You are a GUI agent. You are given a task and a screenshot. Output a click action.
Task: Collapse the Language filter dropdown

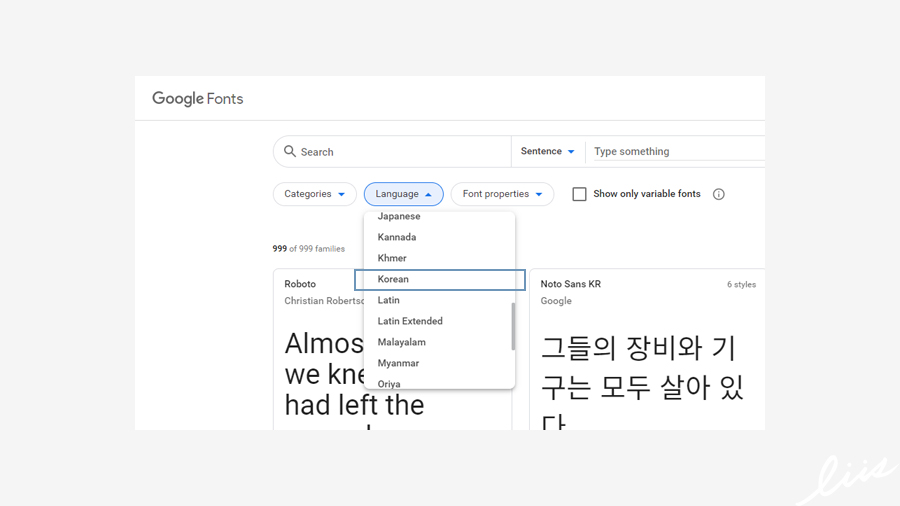click(x=404, y=194)
